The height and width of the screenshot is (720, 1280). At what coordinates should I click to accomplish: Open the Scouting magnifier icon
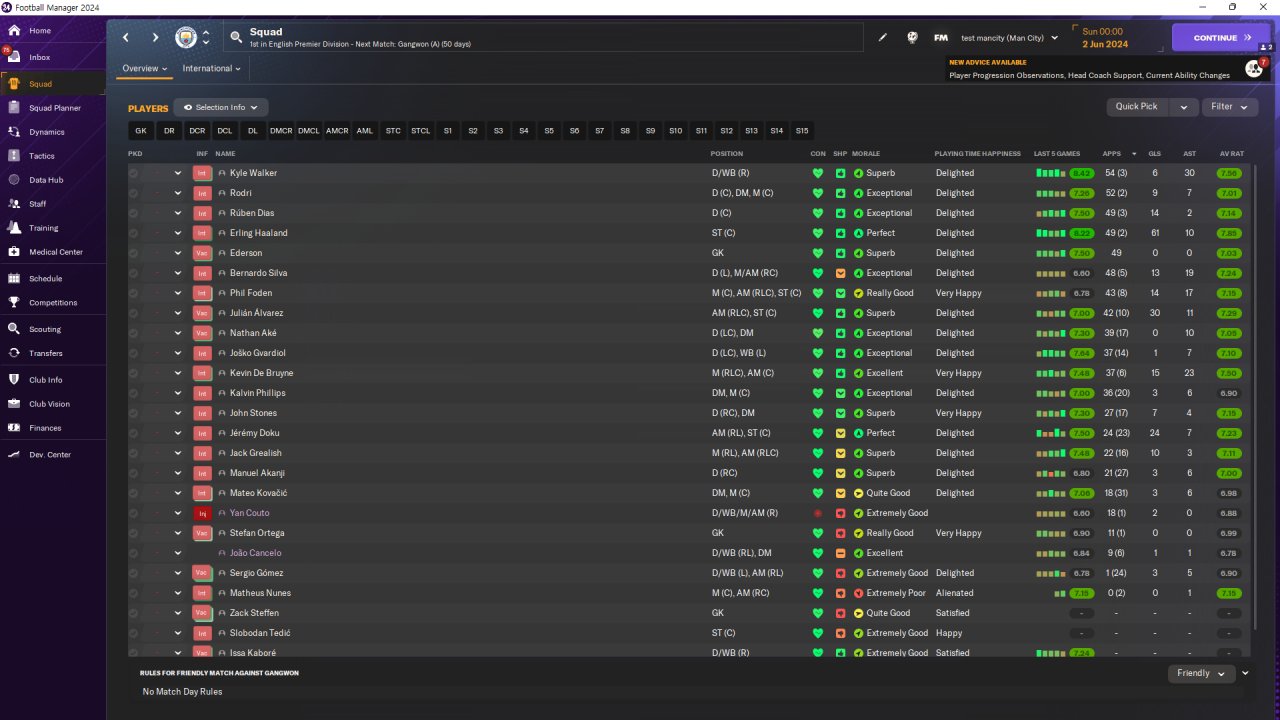(13, 328)
